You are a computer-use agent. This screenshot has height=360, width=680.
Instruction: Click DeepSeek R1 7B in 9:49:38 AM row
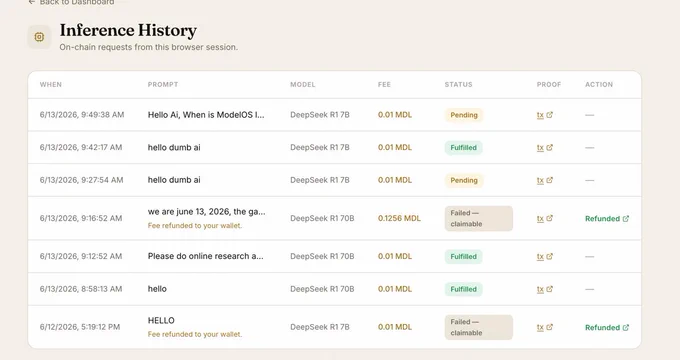(320, 115)
